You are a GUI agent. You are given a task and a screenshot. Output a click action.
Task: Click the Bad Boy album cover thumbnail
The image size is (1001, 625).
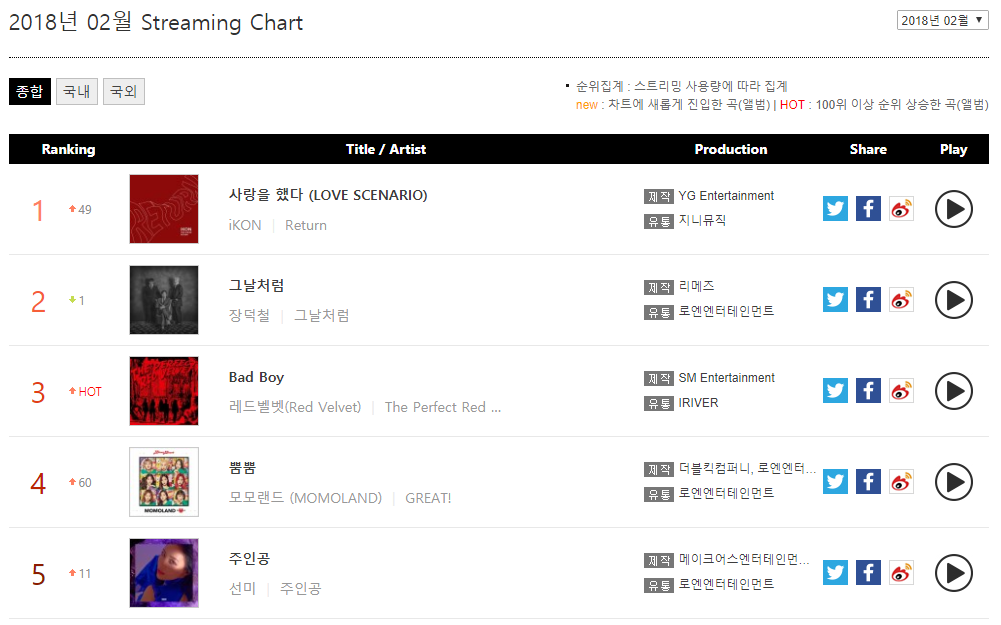click(164, 391)
